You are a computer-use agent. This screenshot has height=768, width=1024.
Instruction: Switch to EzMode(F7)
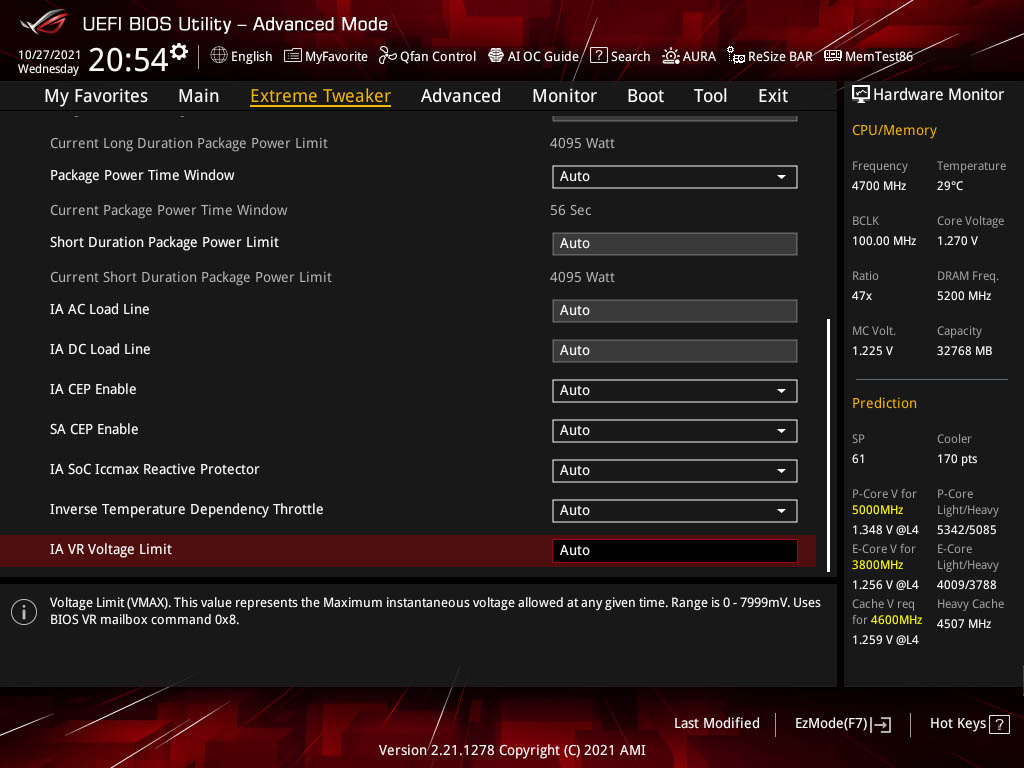[842, 724]
